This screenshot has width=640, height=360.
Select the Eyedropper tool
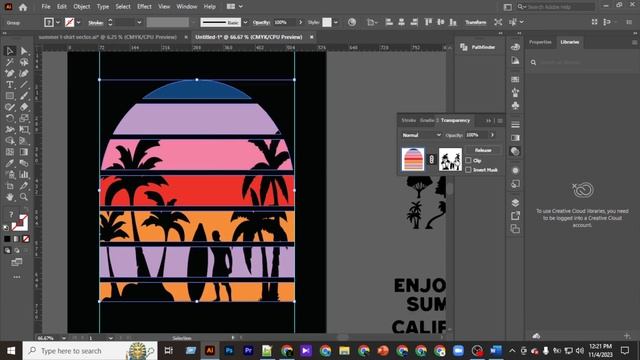(10, 163)
